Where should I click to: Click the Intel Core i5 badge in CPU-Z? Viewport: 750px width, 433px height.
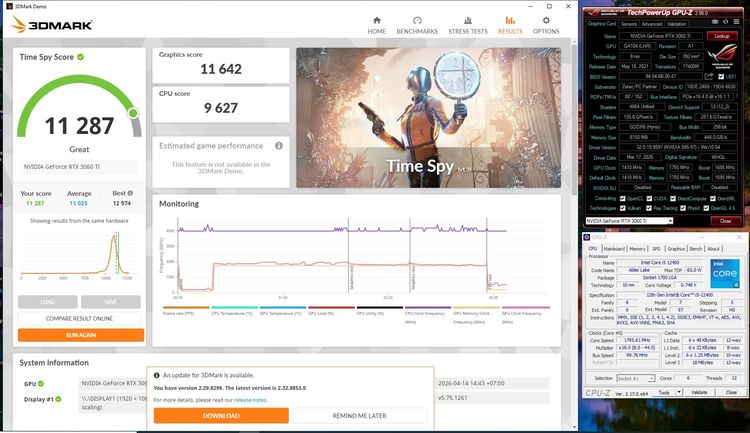725,274
